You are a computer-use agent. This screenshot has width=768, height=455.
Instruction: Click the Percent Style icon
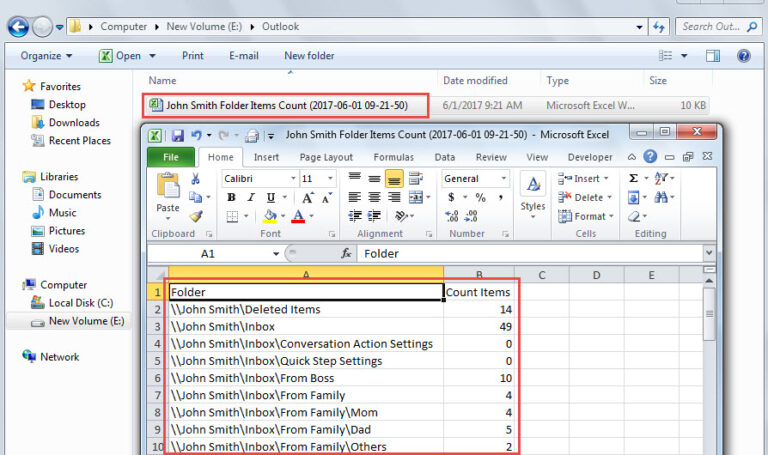480,198
